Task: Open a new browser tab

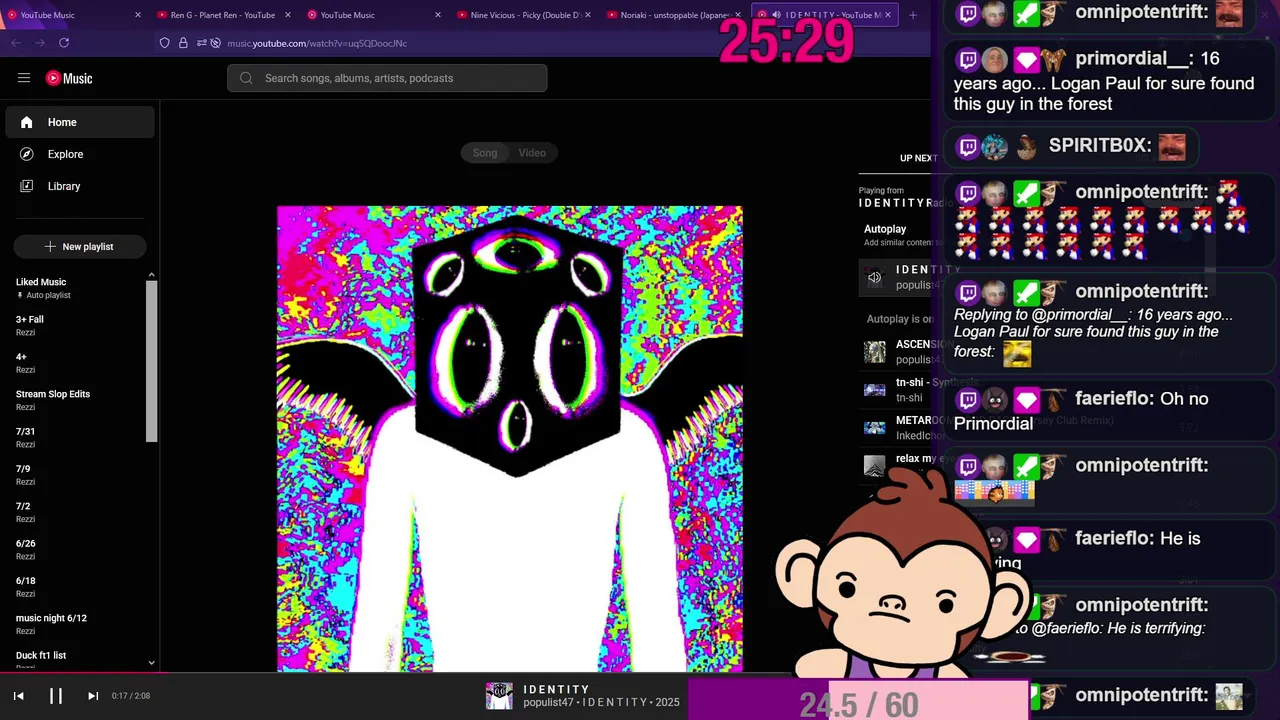Action: (x=912, y=15)
